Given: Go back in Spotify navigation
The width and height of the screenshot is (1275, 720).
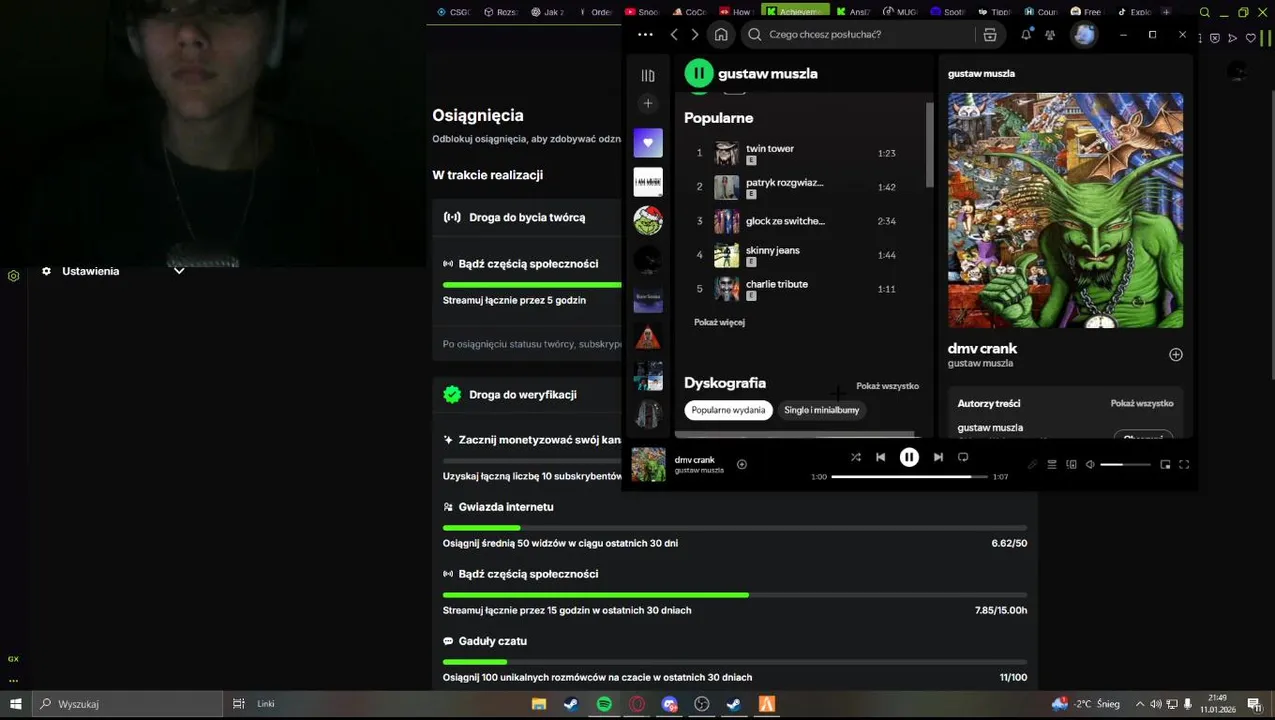Looking at the screenshot, I should pyautogui.click(x=674, y=34).
